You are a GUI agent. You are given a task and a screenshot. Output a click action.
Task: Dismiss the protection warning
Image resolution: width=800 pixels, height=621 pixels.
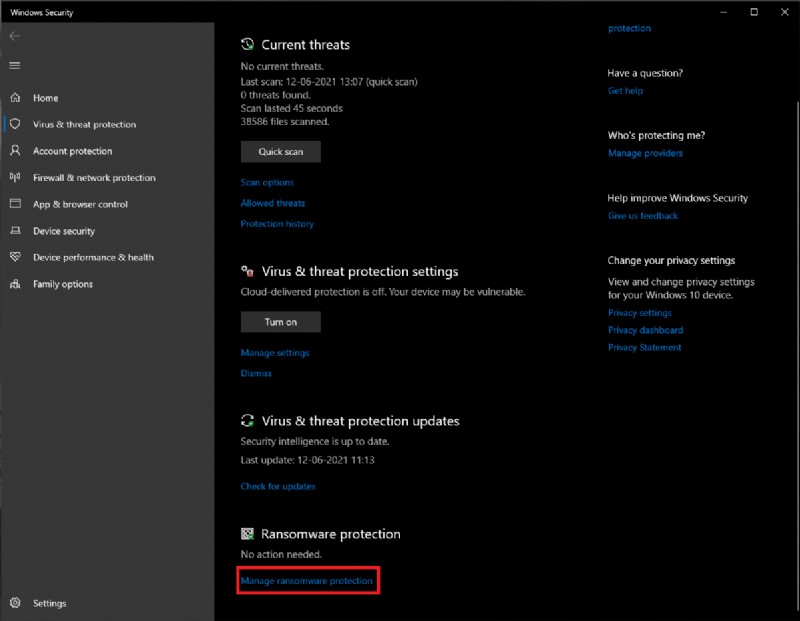coord(255,373)
